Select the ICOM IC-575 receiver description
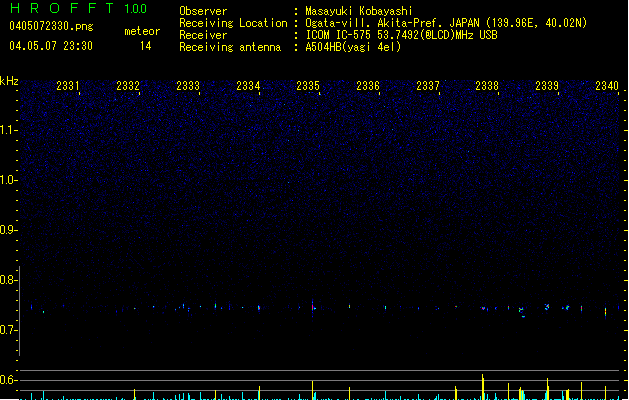Viewport: 629px width, 400px height. tap(401, 35)
